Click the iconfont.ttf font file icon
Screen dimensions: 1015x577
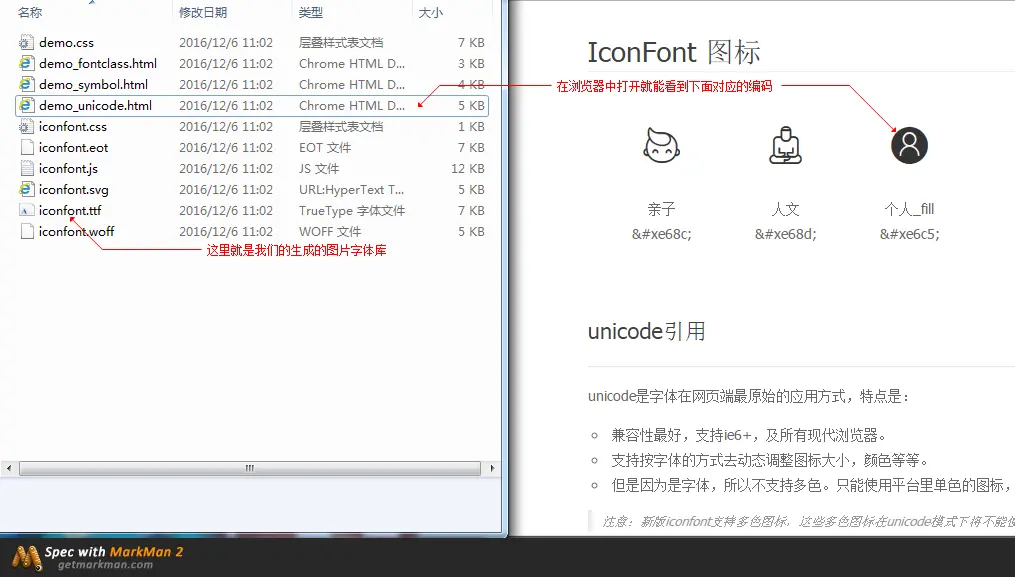pyautogui.click(x=26, y=210)
